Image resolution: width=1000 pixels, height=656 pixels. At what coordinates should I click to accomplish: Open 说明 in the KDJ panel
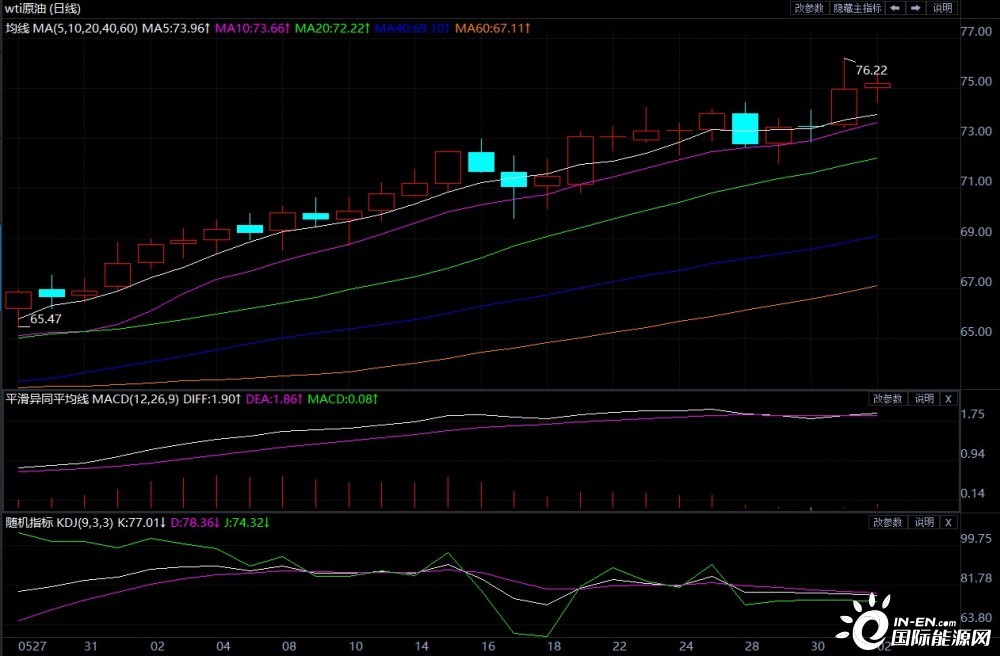coord(923,522)
